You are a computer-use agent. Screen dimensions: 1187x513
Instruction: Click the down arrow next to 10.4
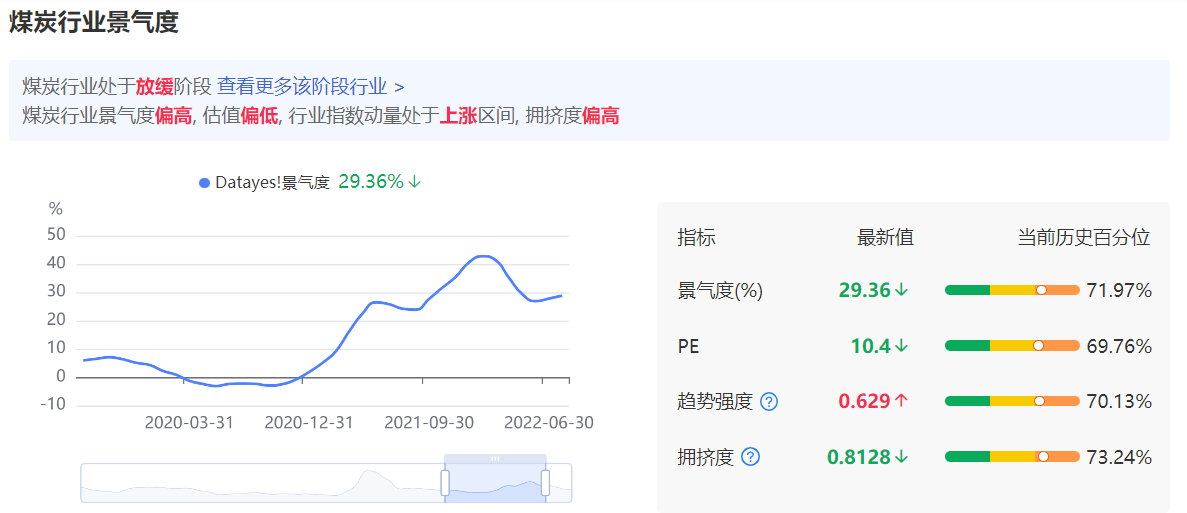coord(901,346)
